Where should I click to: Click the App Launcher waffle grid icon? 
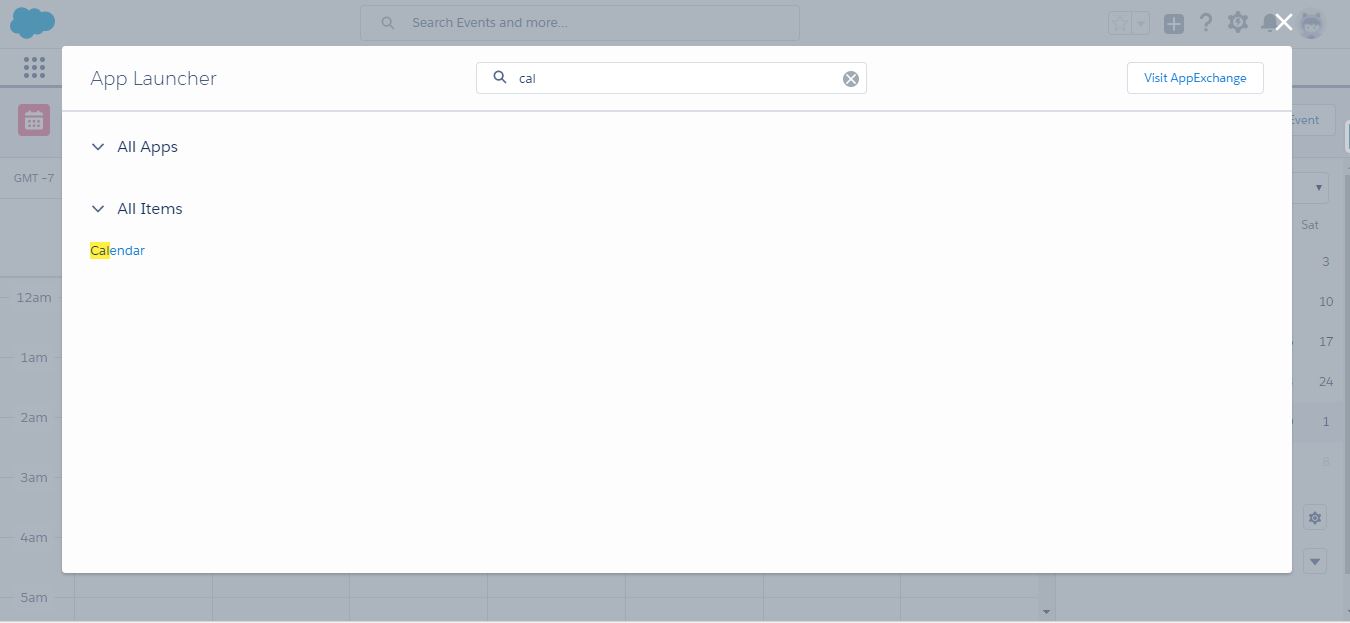(33, 67)
